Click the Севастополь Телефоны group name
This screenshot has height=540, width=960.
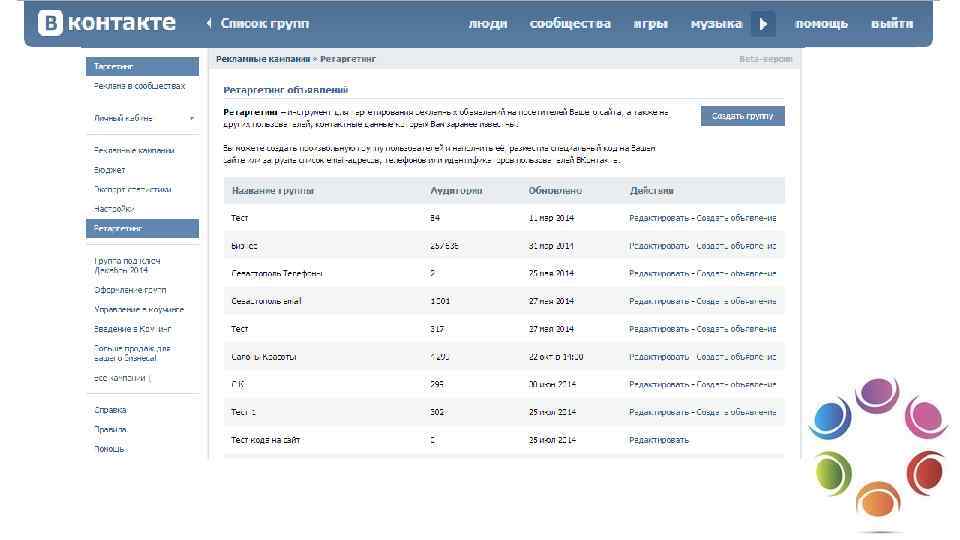(x=277, y=273)
